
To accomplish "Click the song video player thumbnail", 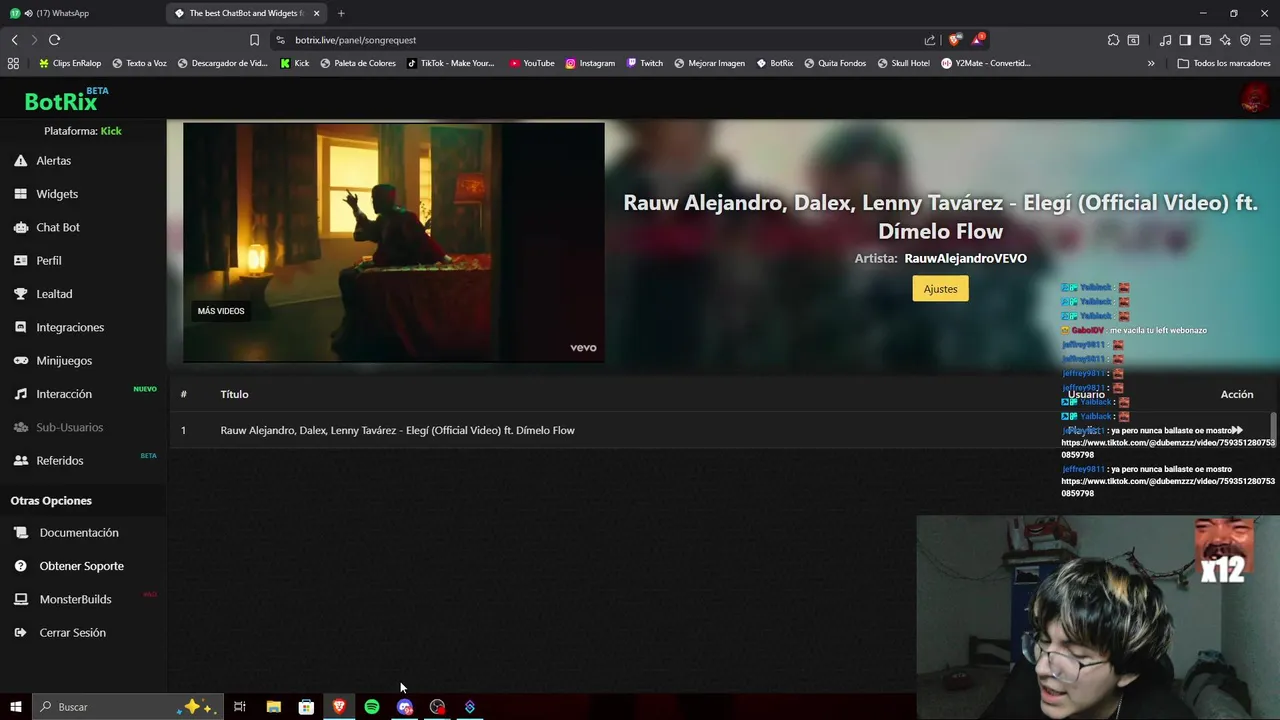I will coord(394,242).
